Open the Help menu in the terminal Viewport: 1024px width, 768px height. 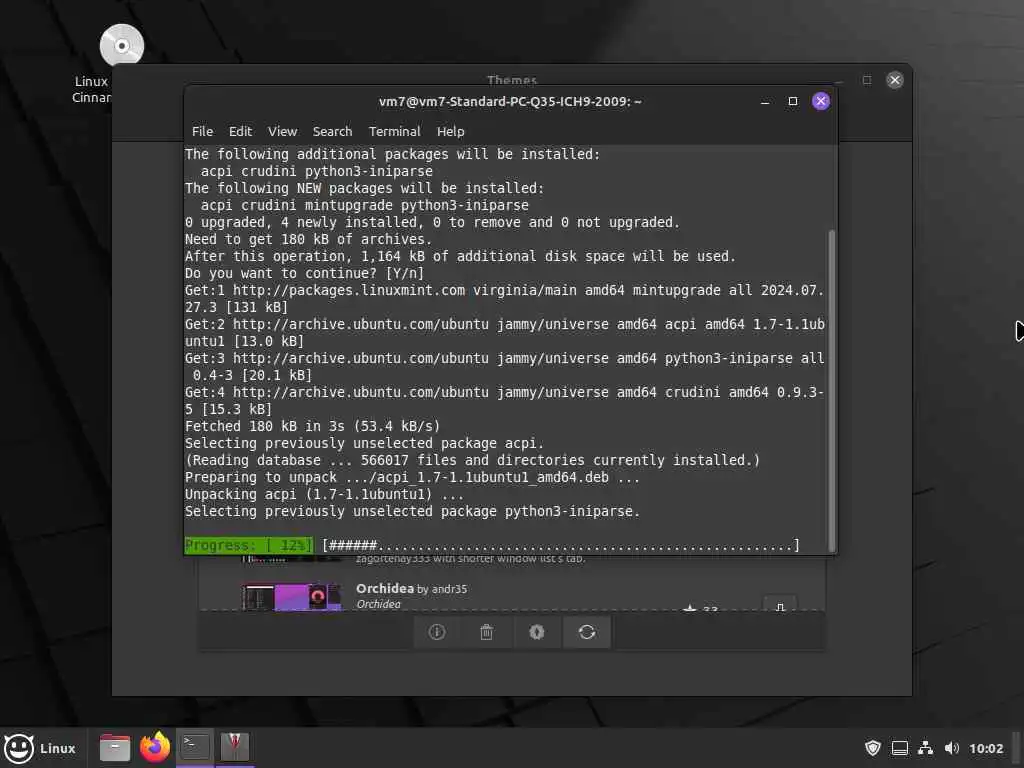[x=450, y=131]
